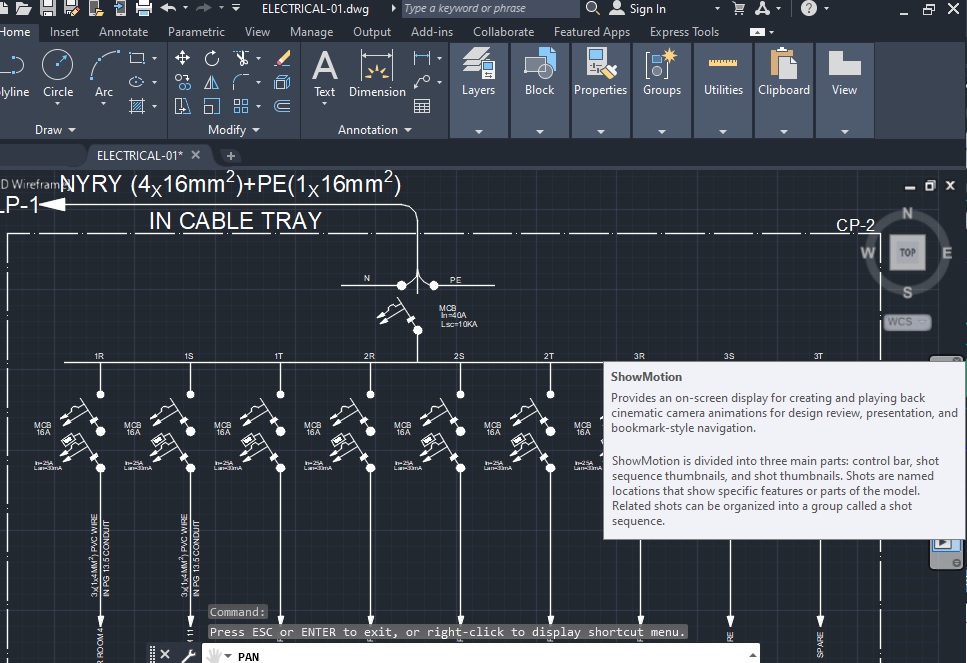
Task: Open the Circle options dropdown arrow
Action: [58, 104]
